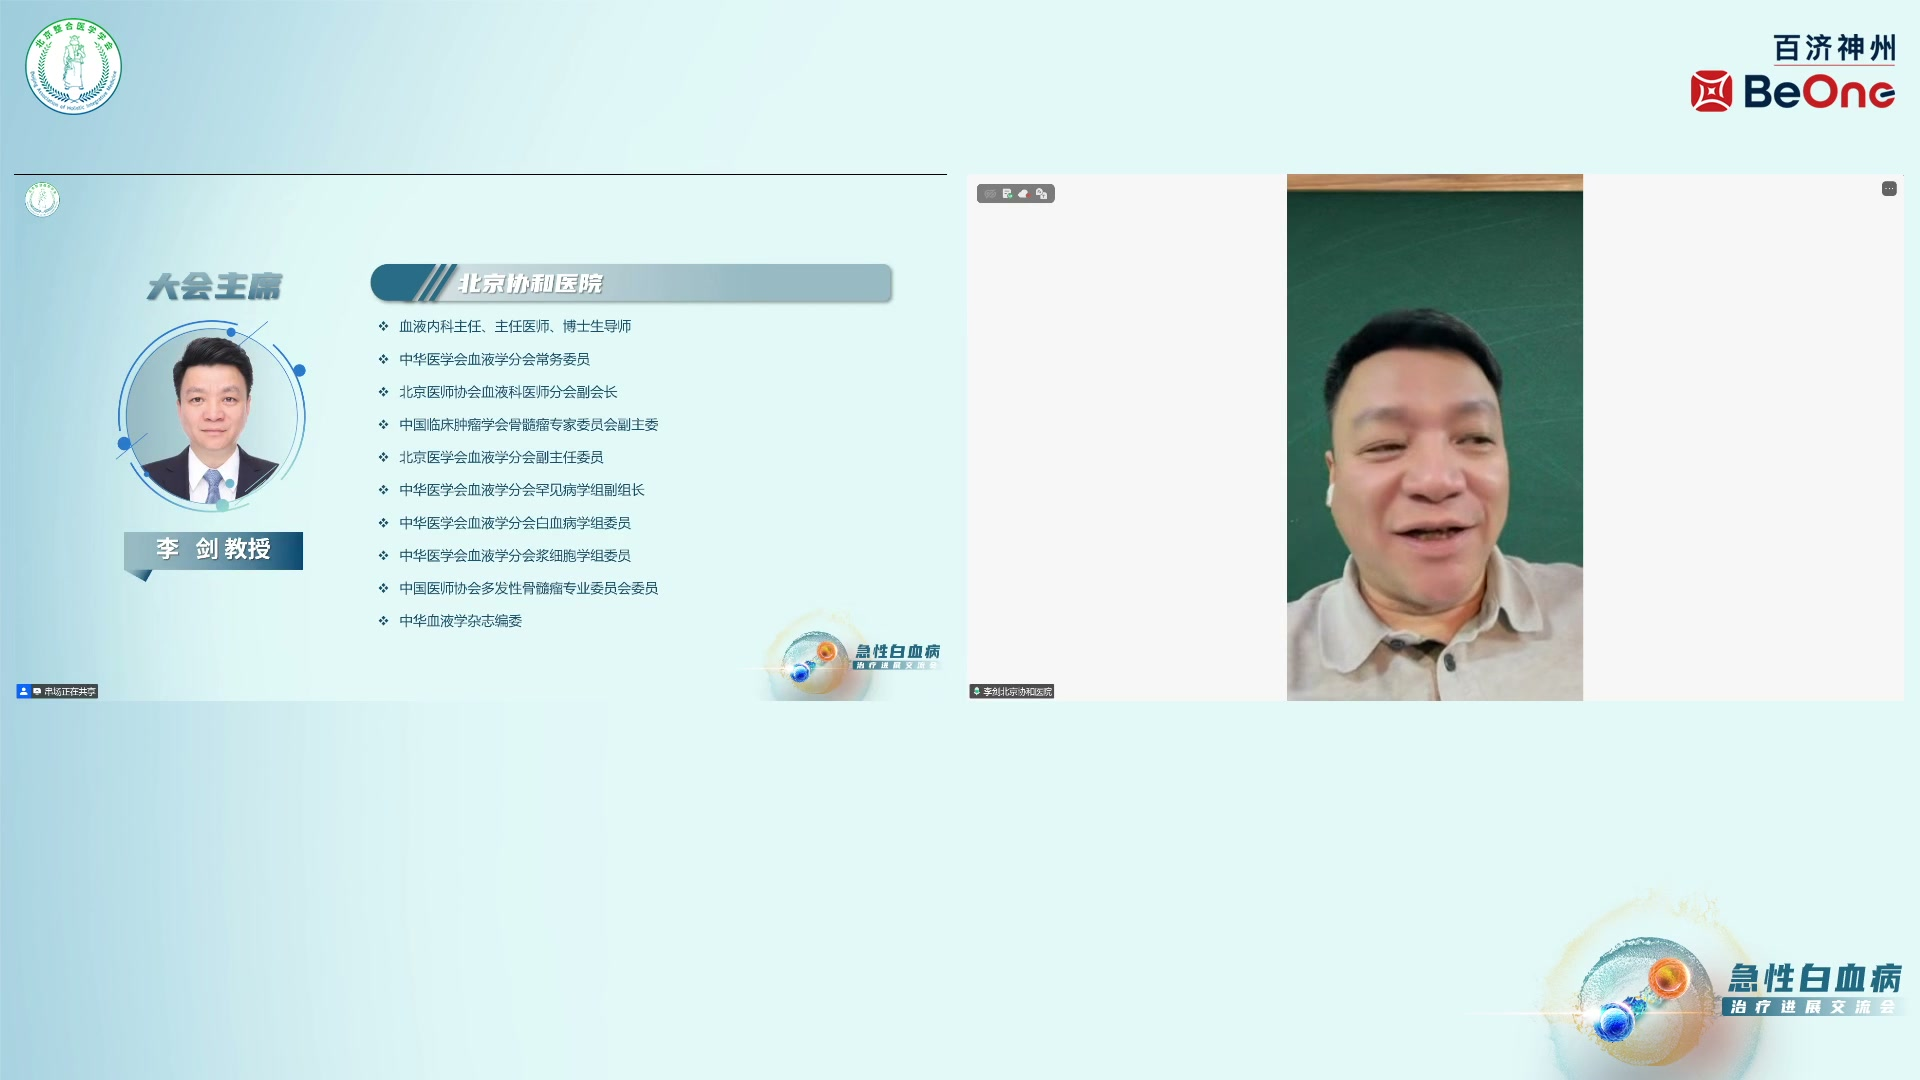Click the 大会主席 title text
The width and height of the screenshot is (1920, 1080).
pos(214,287)
